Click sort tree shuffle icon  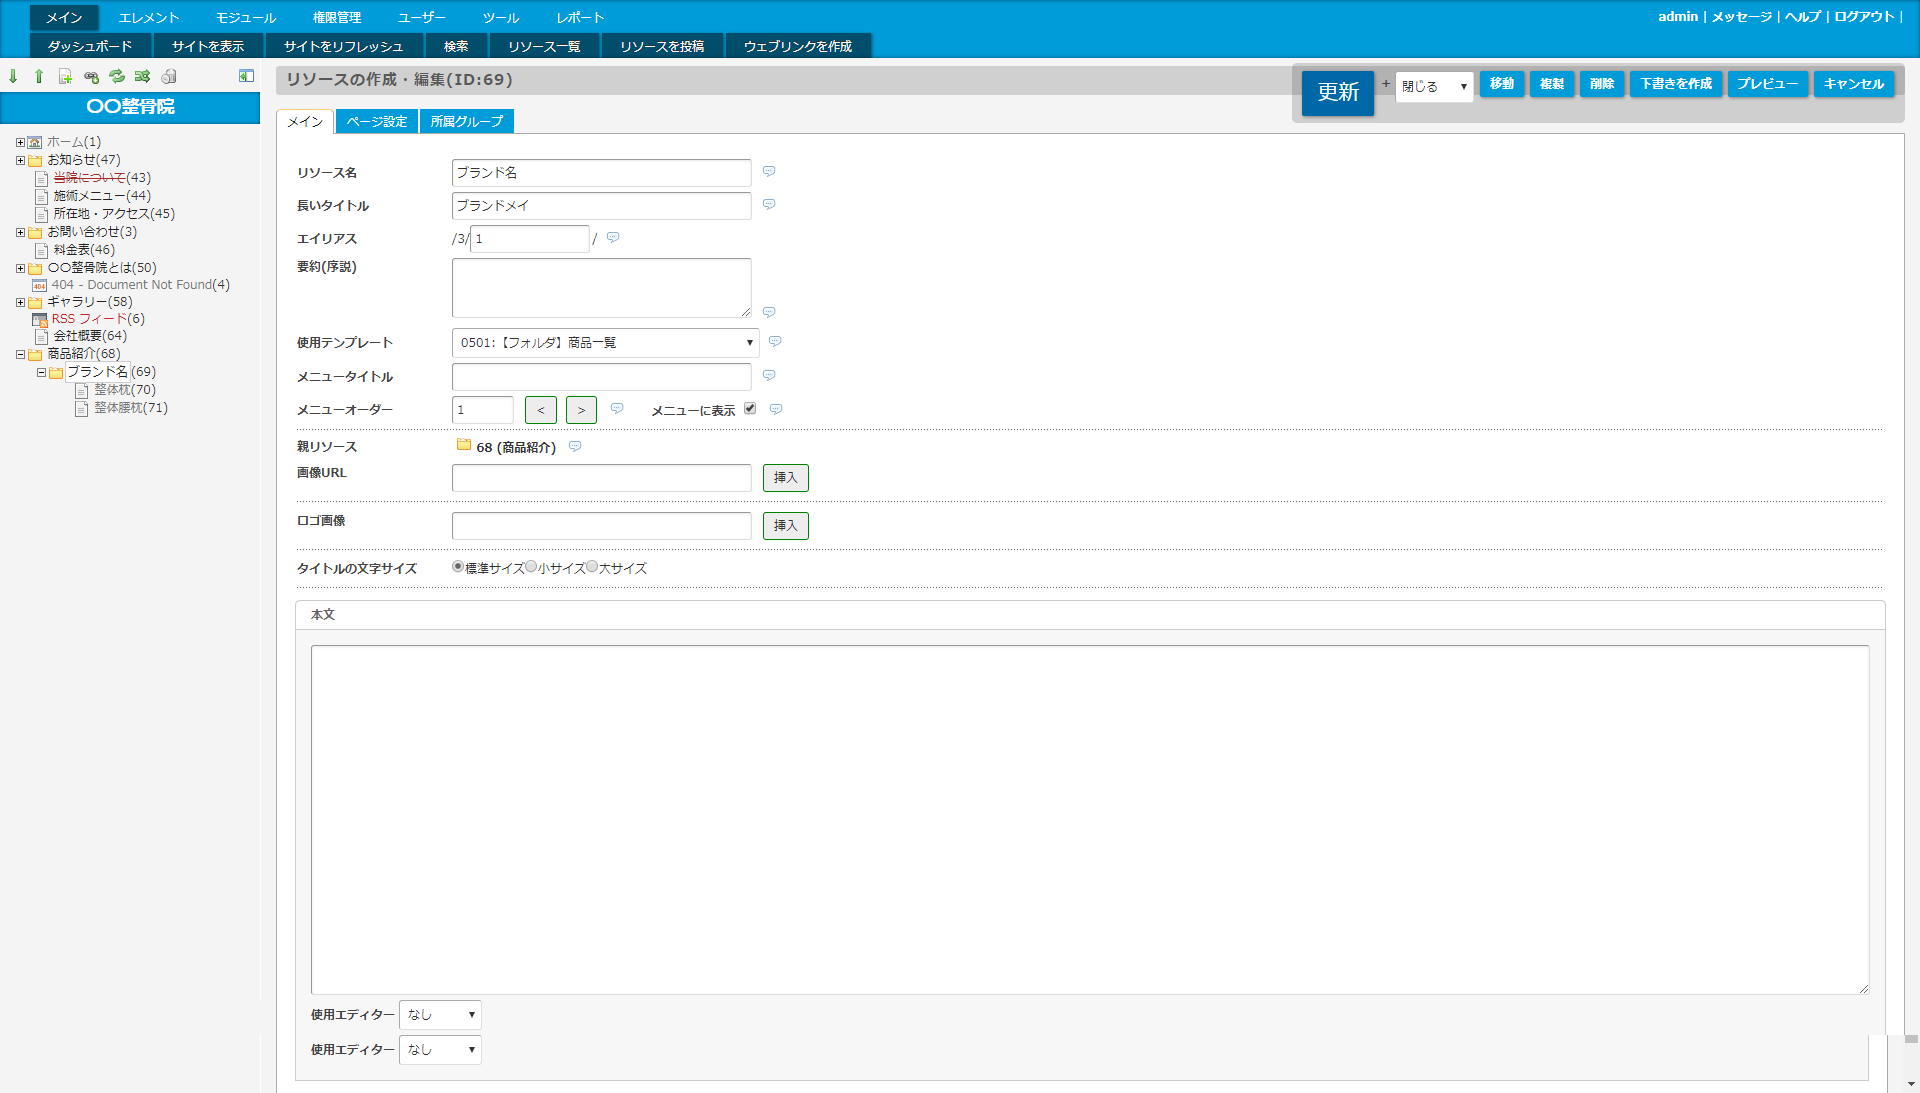142,77
